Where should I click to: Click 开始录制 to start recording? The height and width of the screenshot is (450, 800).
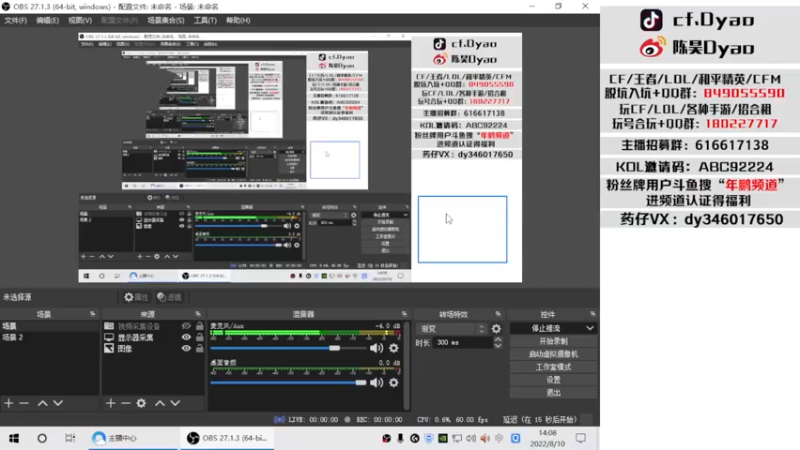[553, 341]
